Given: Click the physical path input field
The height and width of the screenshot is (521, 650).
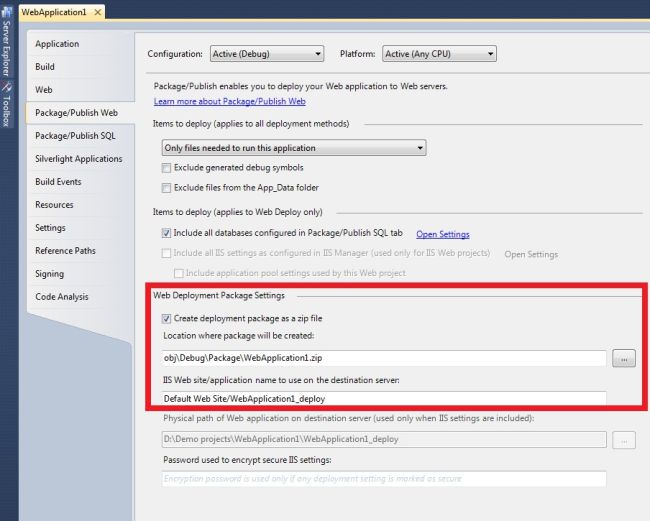Looking at the screenshot, I should coord(384,439).
